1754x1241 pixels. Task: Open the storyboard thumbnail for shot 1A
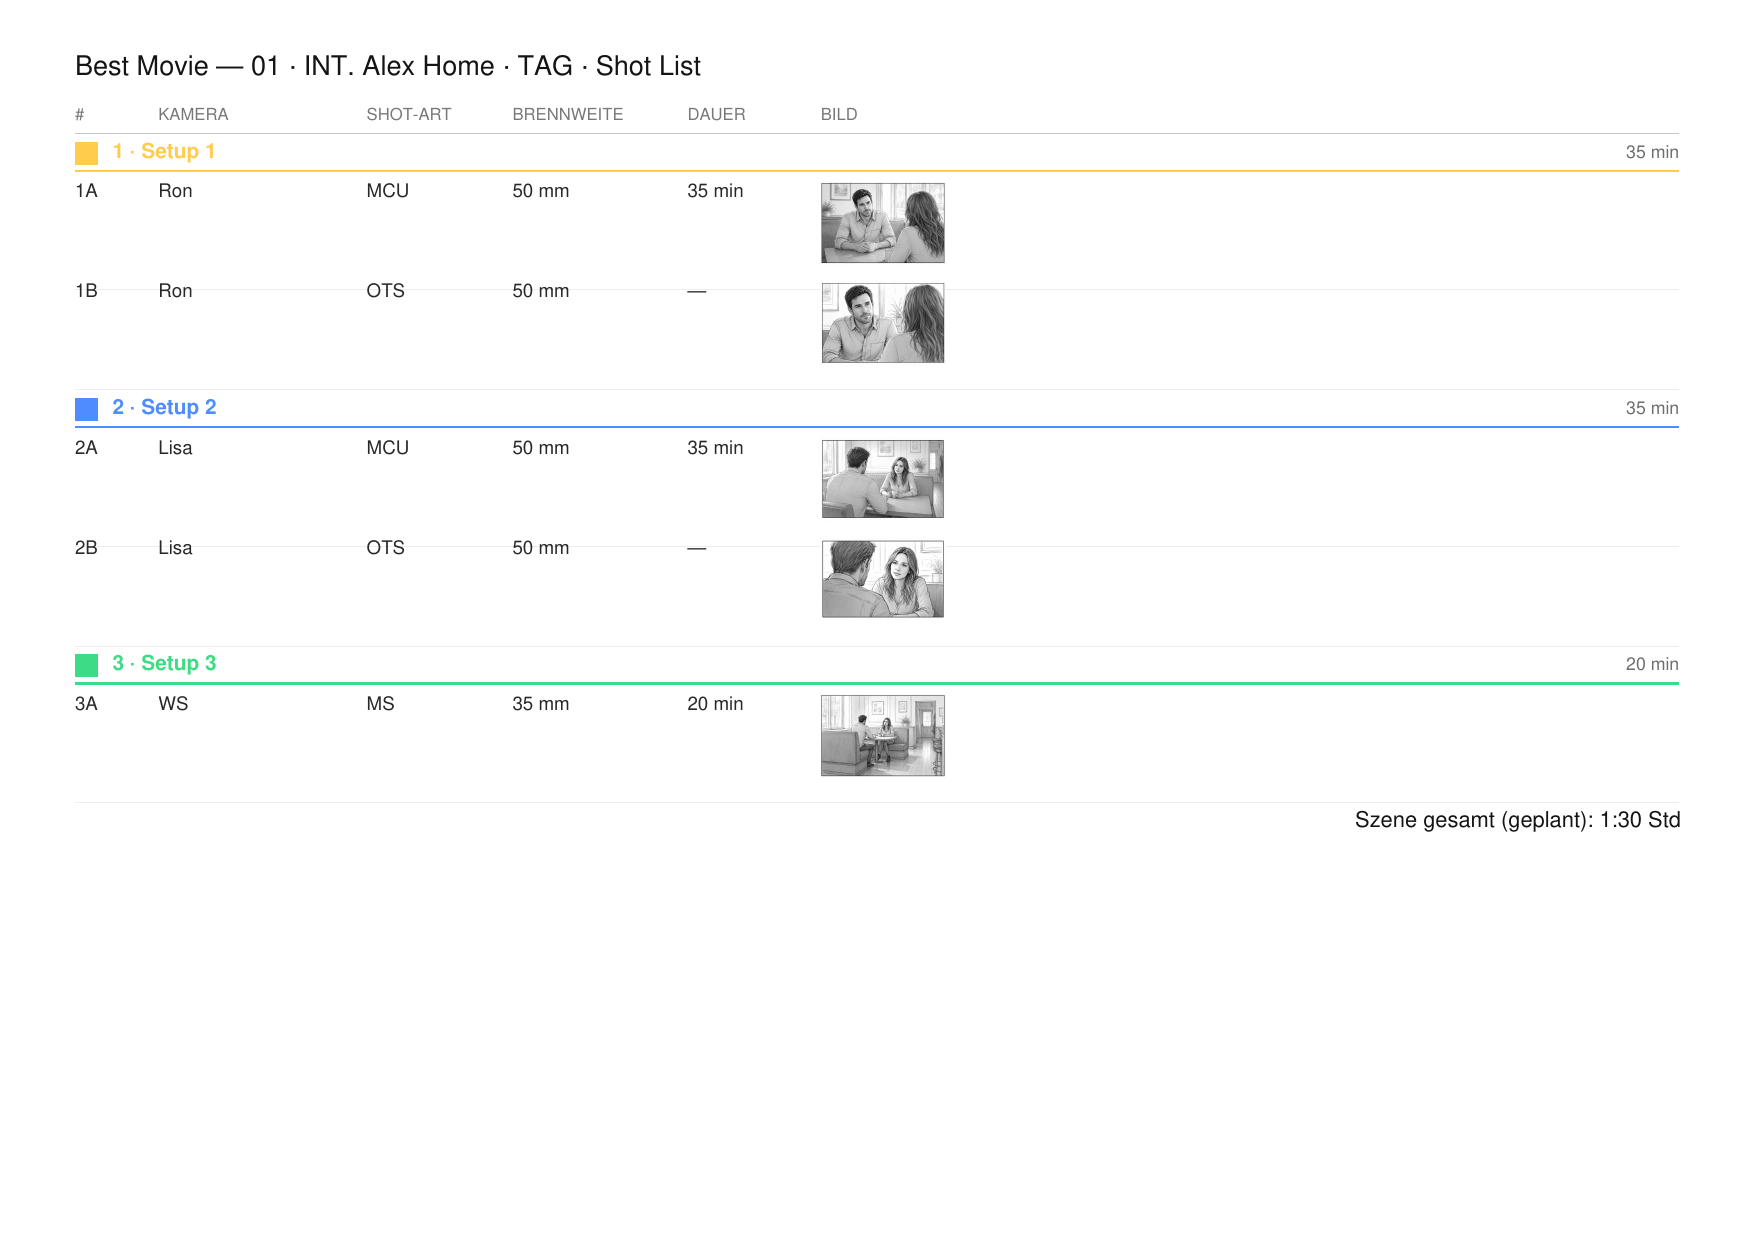[x=883, y=223]
